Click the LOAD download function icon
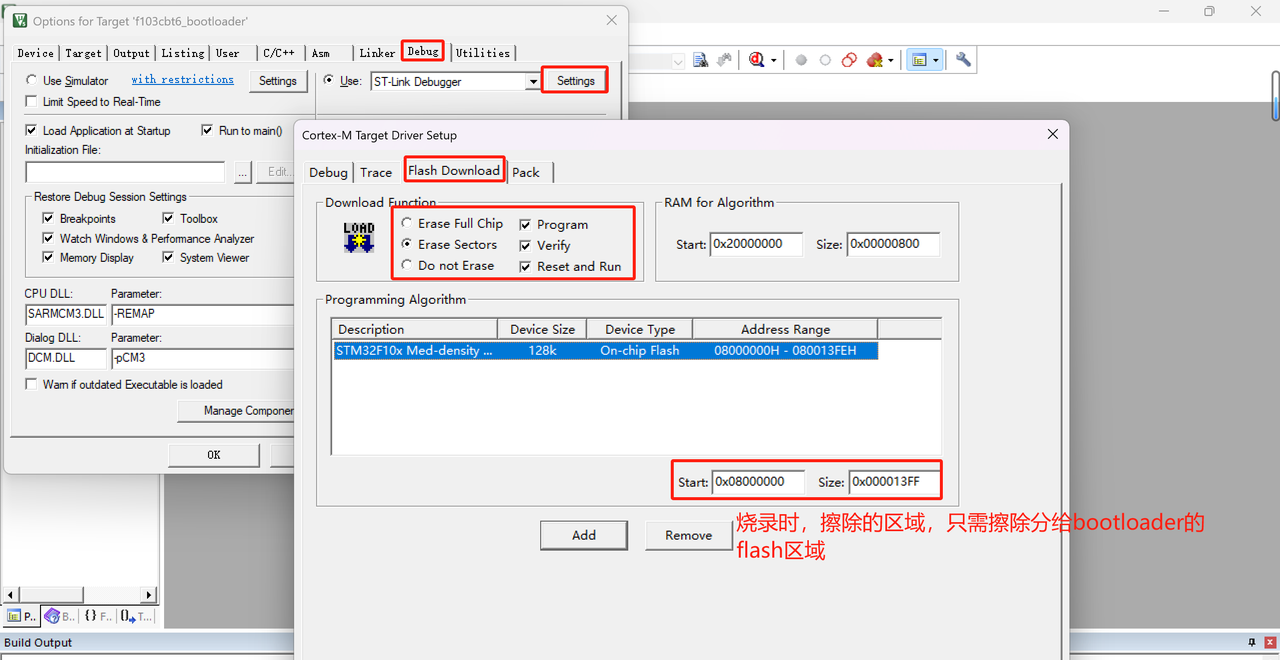This screenshot has width=1280, height=660. click(358, 237)
